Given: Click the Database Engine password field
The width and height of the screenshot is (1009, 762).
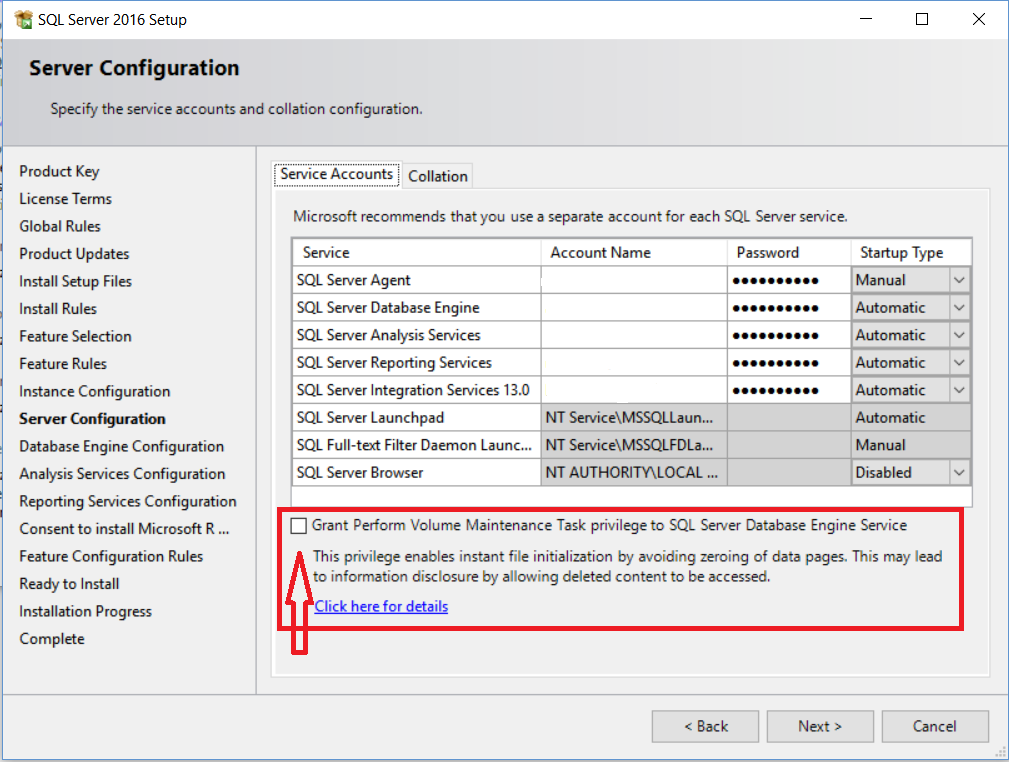Looking at the screenshot, I should point(788,308).
